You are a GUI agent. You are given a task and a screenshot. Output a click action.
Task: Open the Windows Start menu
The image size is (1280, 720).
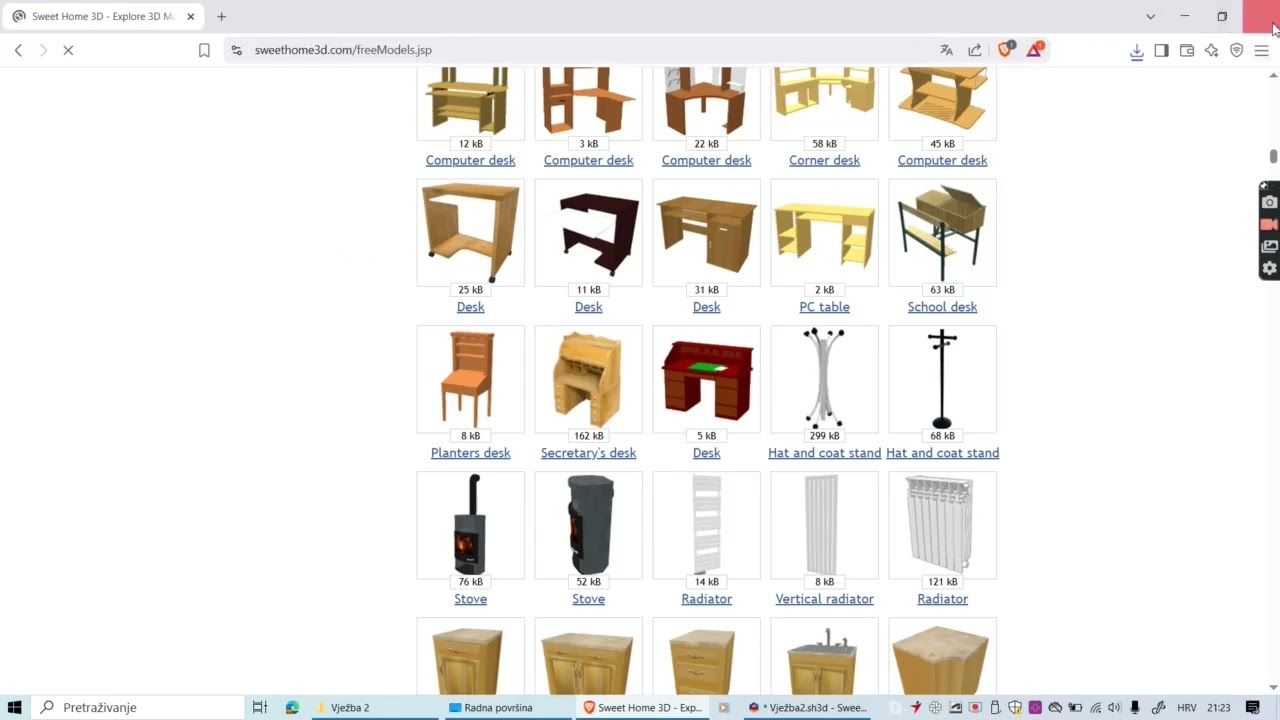point(15,707)
